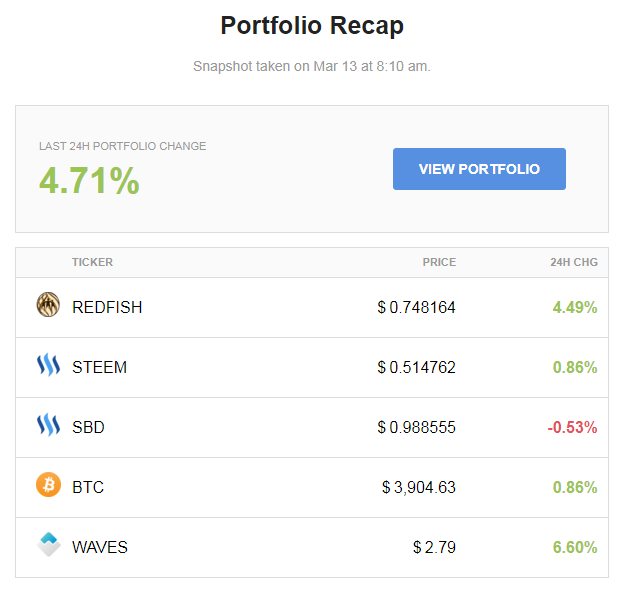626x595 pixels.
Task: Click the orange Bitcoin icon
Action: point(48,485)
